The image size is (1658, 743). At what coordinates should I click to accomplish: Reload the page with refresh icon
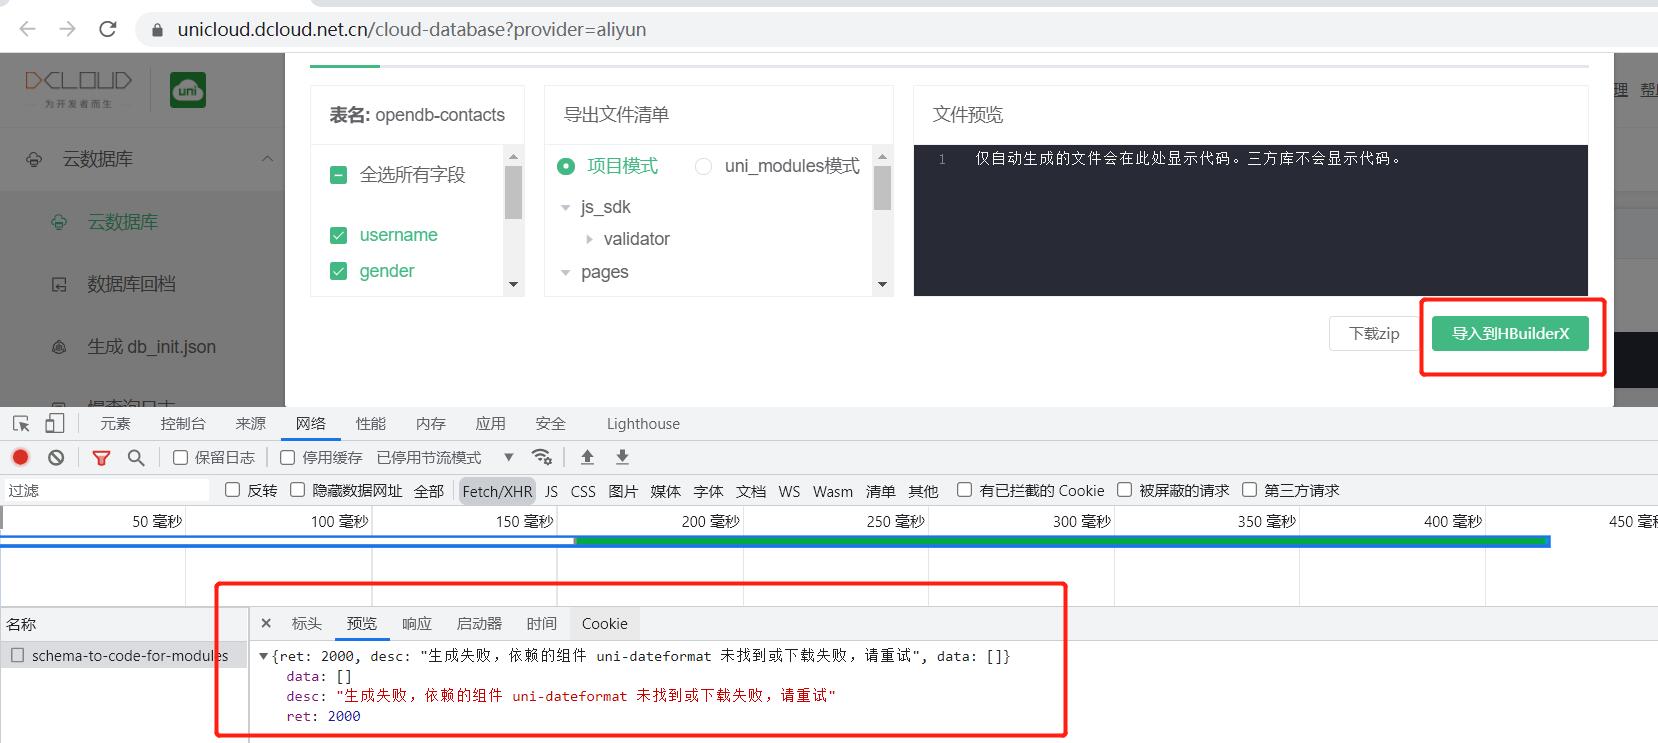[x=108, y=29]
